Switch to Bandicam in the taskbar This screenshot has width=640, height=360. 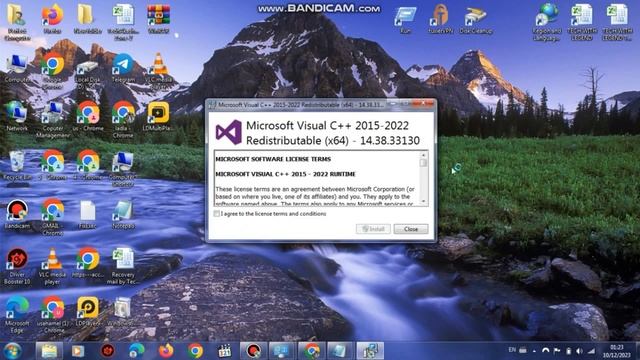253,351
